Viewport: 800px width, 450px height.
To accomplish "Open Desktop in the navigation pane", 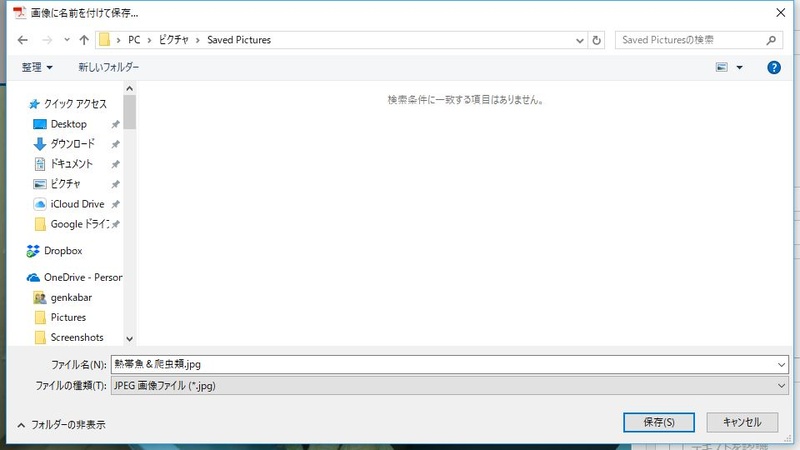I will click(x=68, y=124).
